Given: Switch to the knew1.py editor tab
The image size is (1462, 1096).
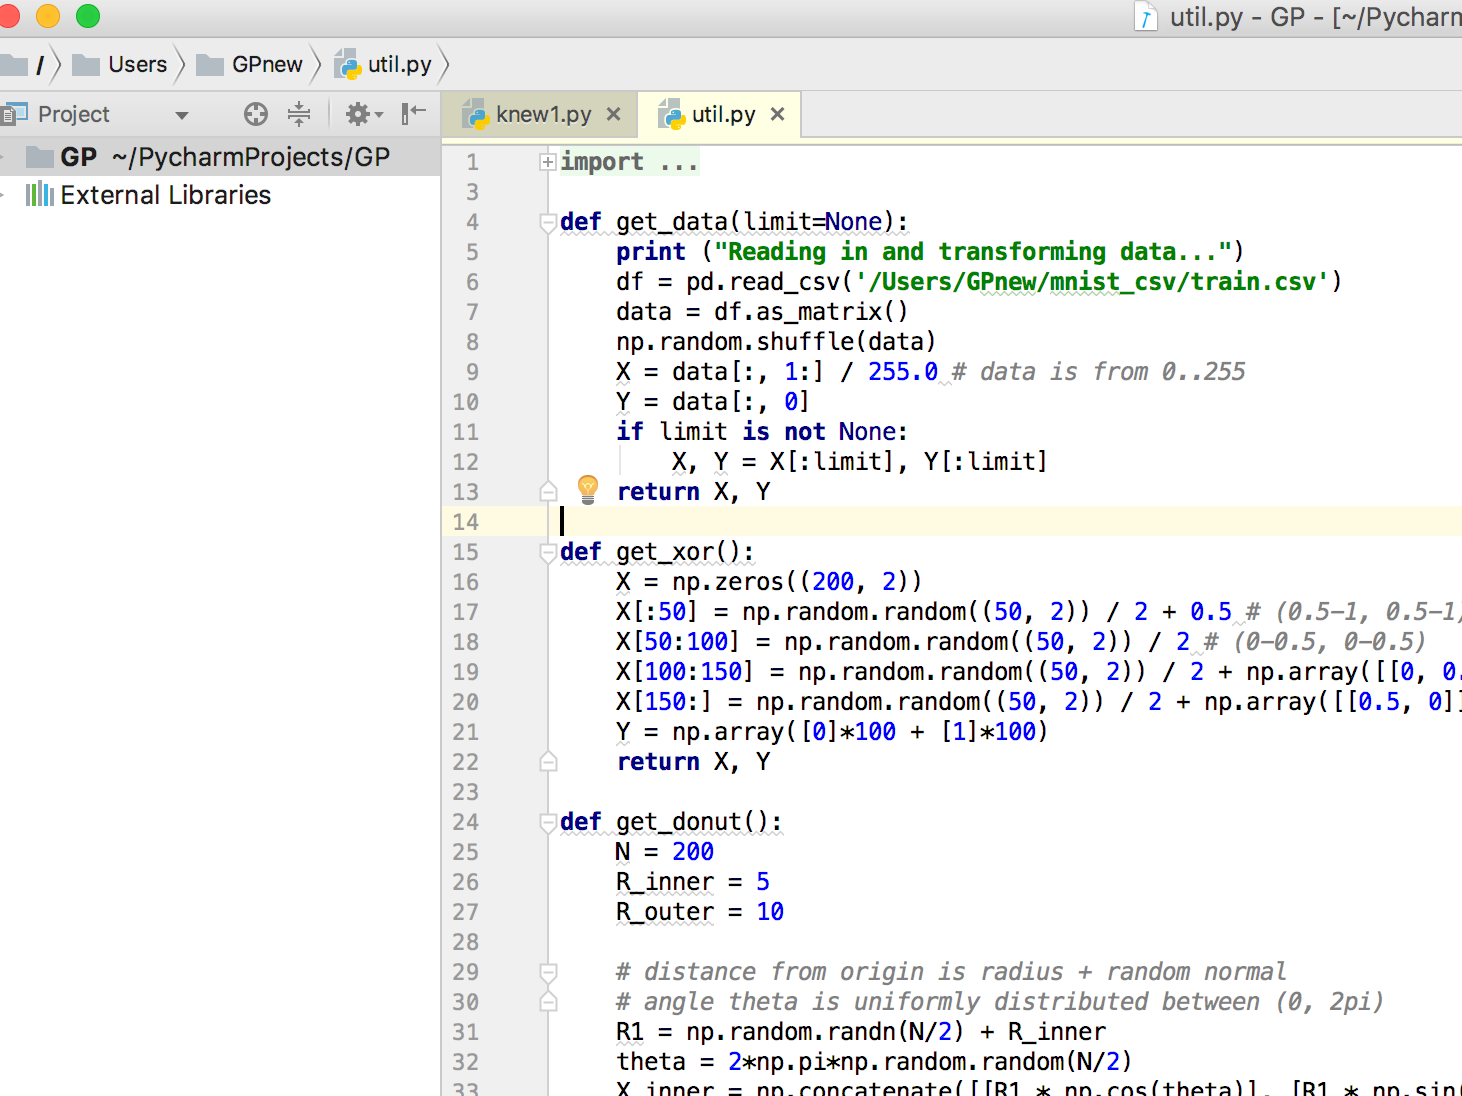Looking at the screenshot, I should [540, 113].
